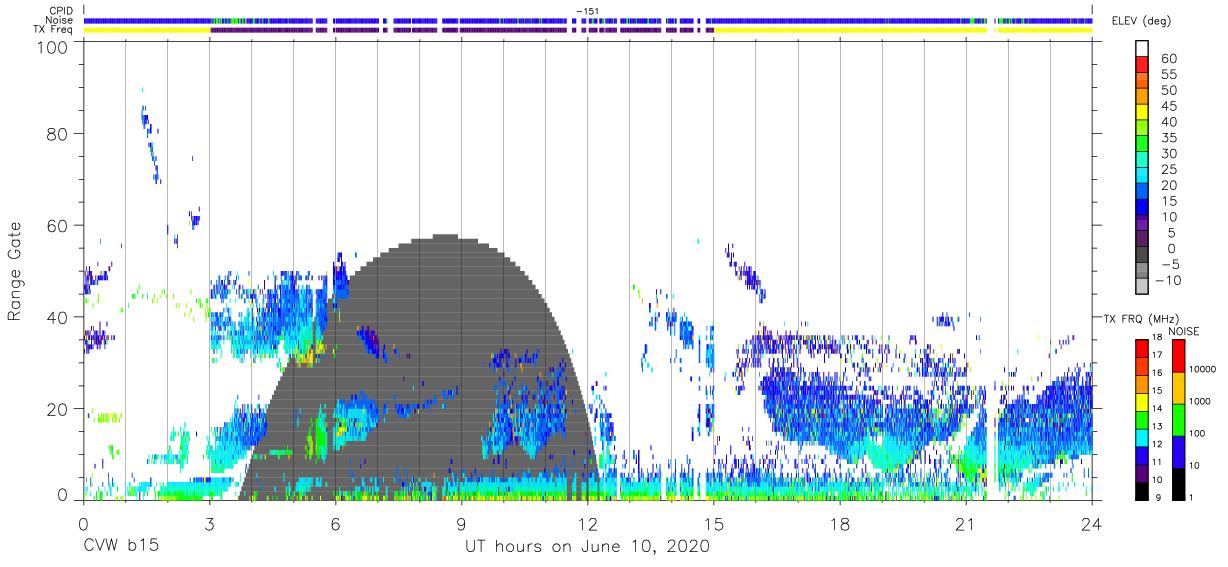Click the x-axis tick label '9'

coord(462,524)
